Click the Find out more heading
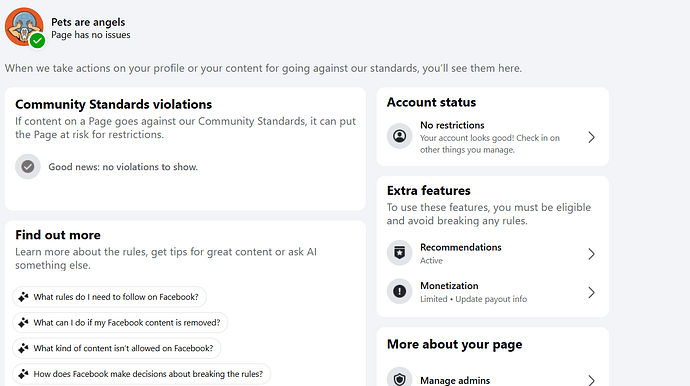This screenshot has height=386, width=690. [x=58, y=235]
